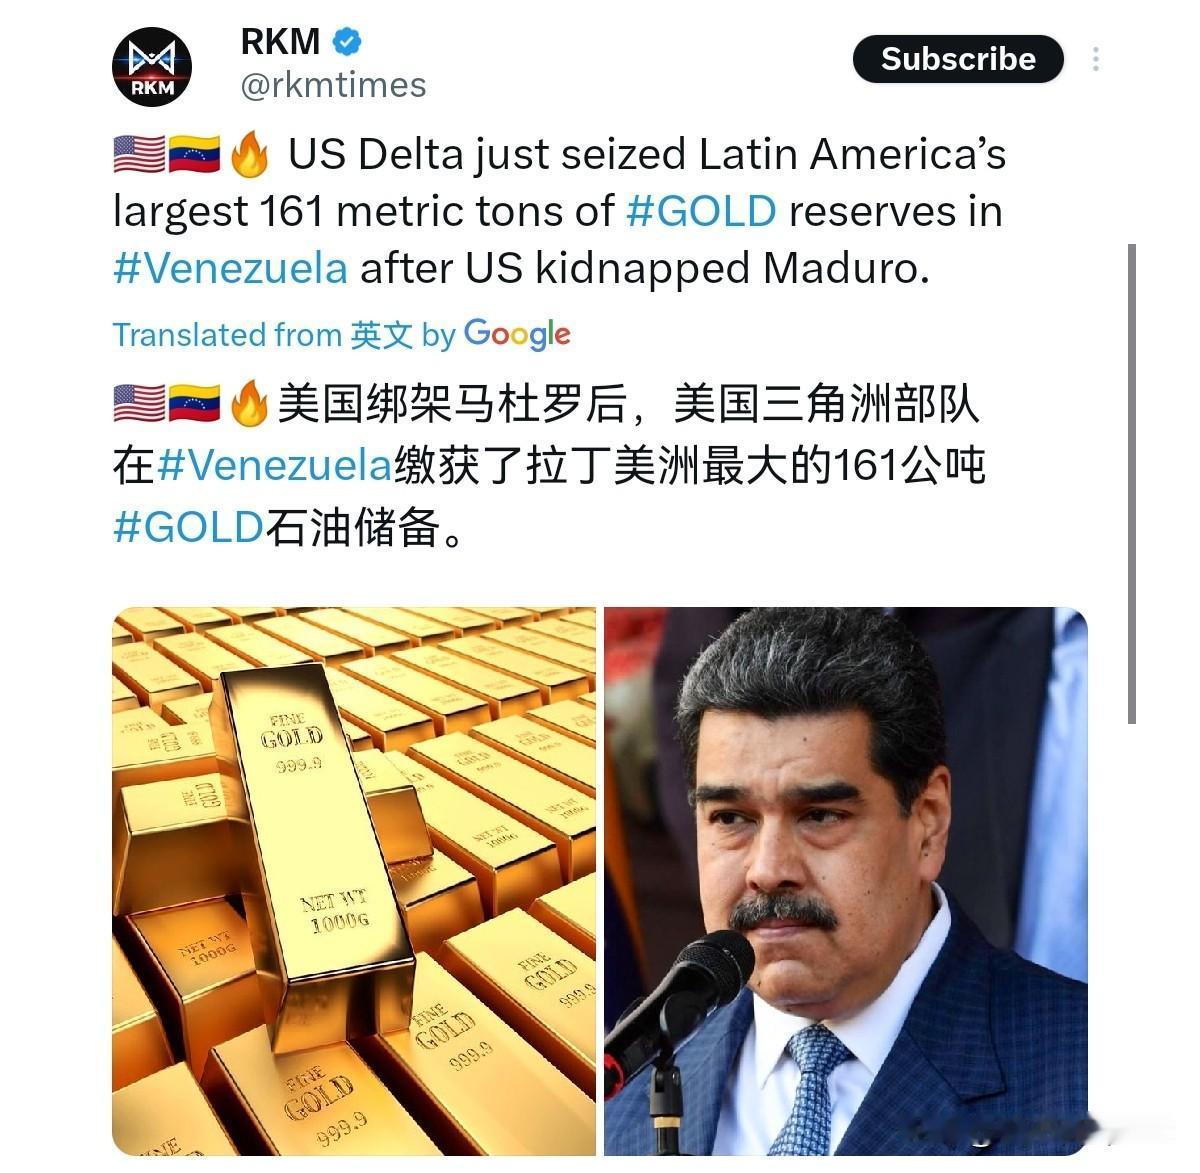1200x1173 pixels.
Task: View the gold bars photo
Action: [x=354, y=881]
